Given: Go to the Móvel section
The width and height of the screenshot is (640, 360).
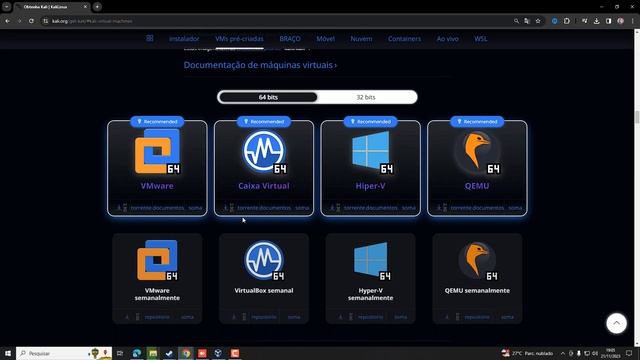Looking at the screenshot, I should pos(325,39).
